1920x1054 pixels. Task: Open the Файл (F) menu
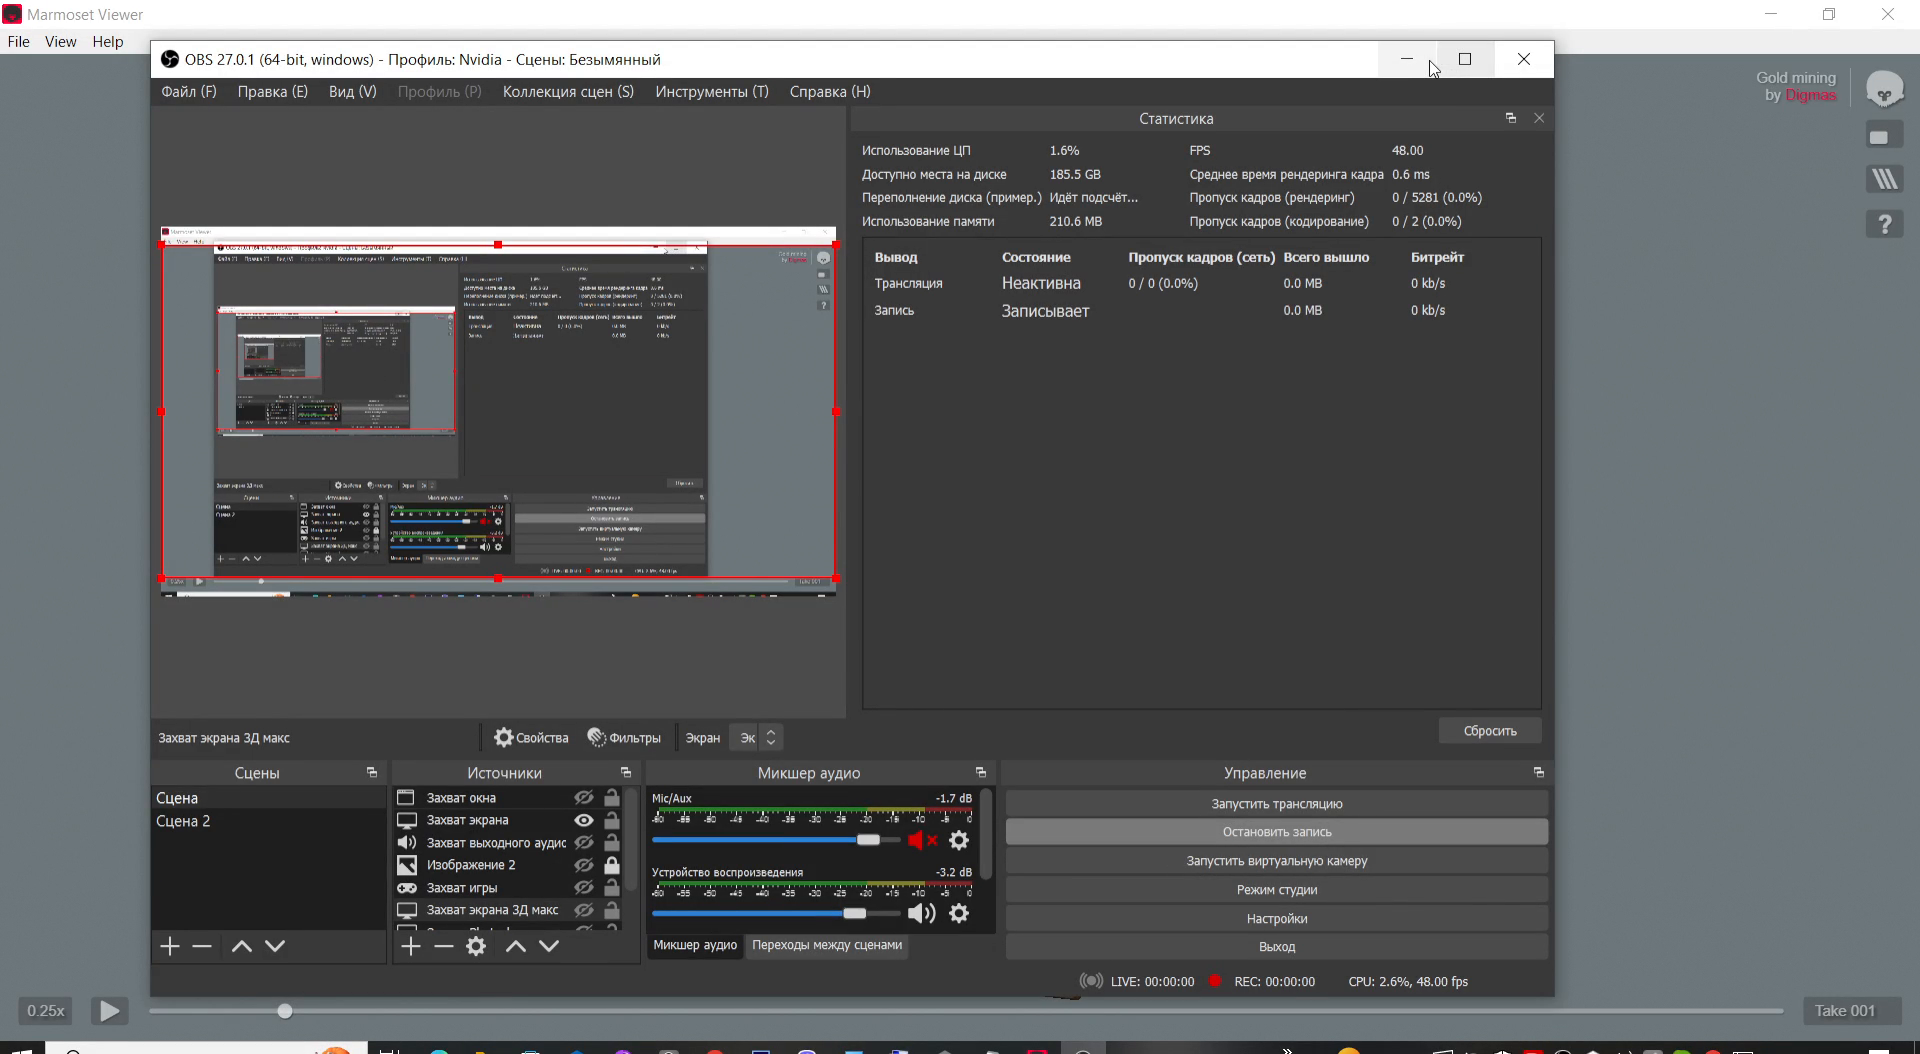coord(189,92)
